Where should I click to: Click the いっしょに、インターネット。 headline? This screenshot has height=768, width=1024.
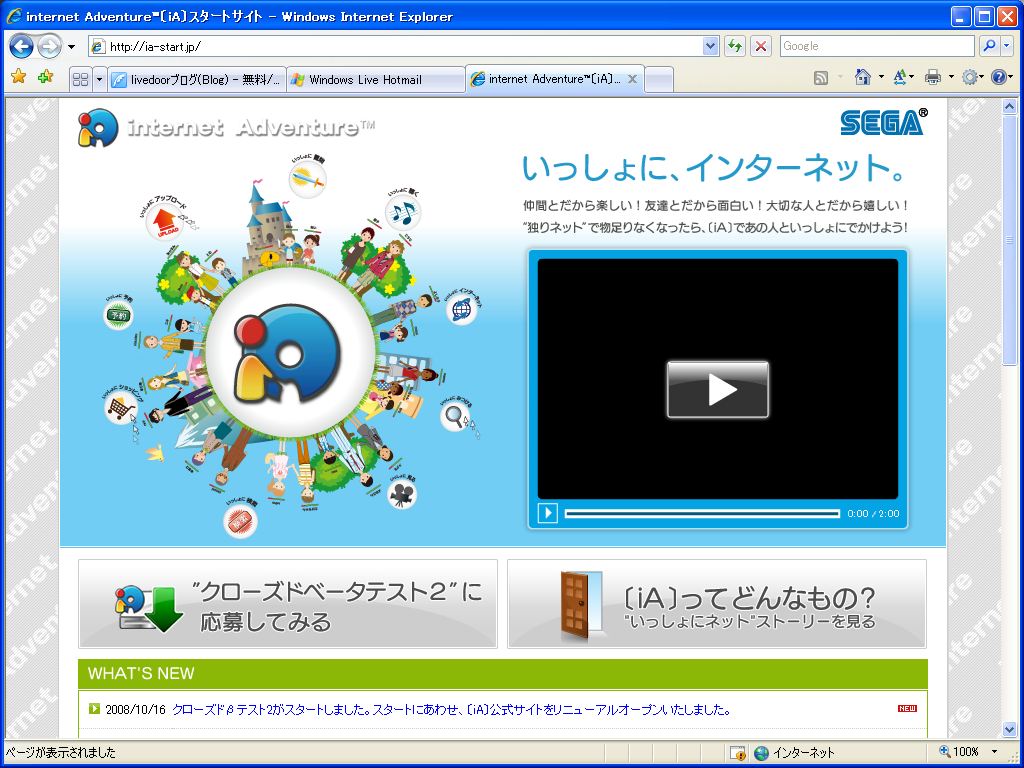tap(714, 168)
